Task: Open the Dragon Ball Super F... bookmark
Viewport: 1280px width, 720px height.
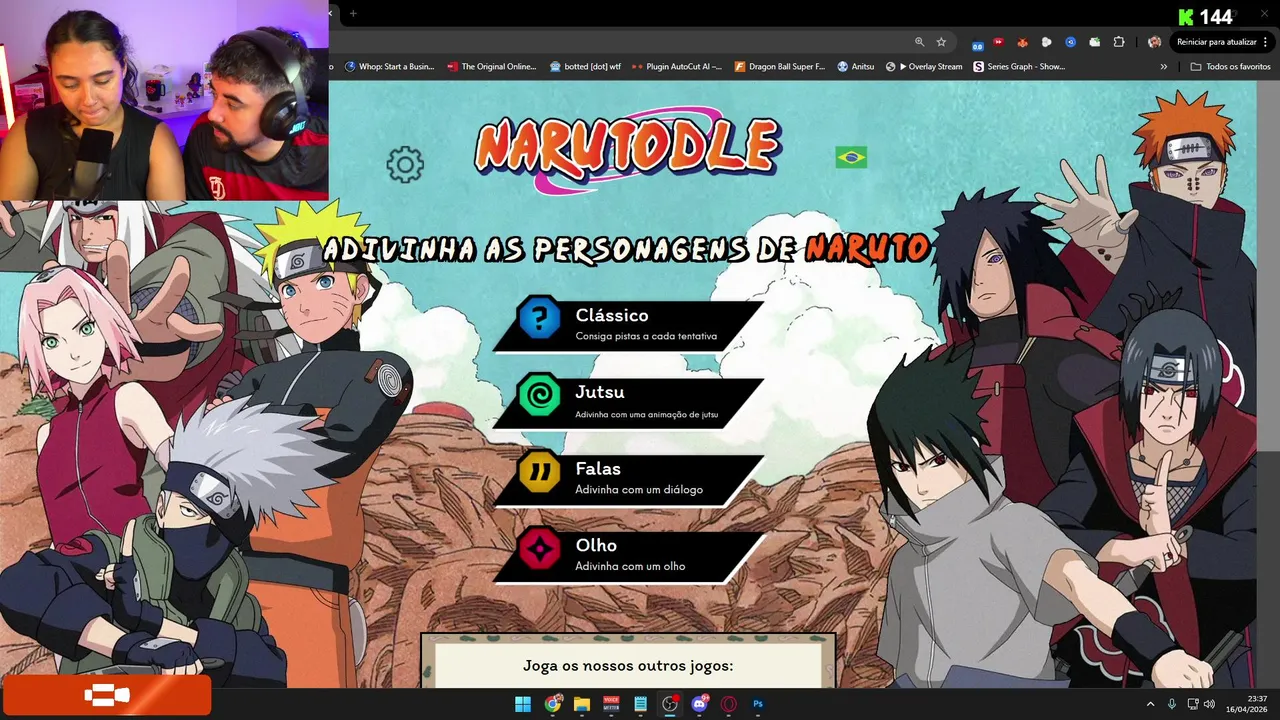Action: click(780, 67)
